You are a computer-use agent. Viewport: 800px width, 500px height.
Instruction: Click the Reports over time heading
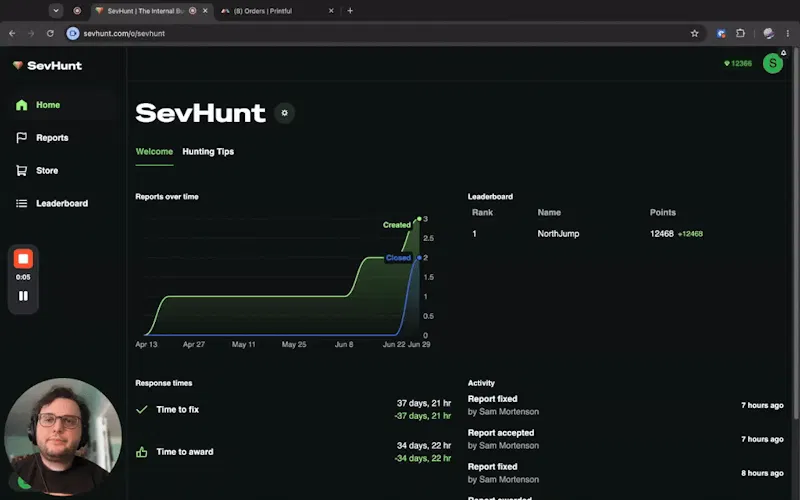coord(167,196)
